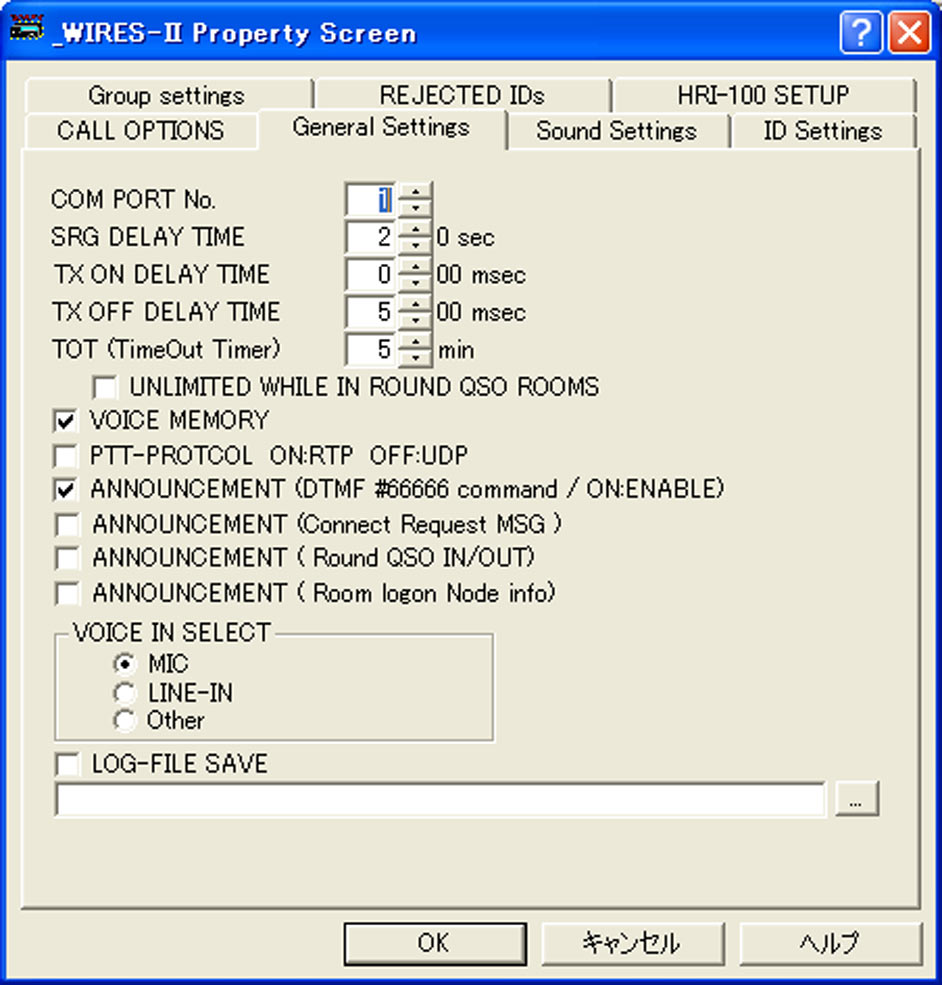Increase the TOT TimeOut Timer value
The width and height of the screenshot is (942, 985).
pyautogui.click(x=415, y=341)
